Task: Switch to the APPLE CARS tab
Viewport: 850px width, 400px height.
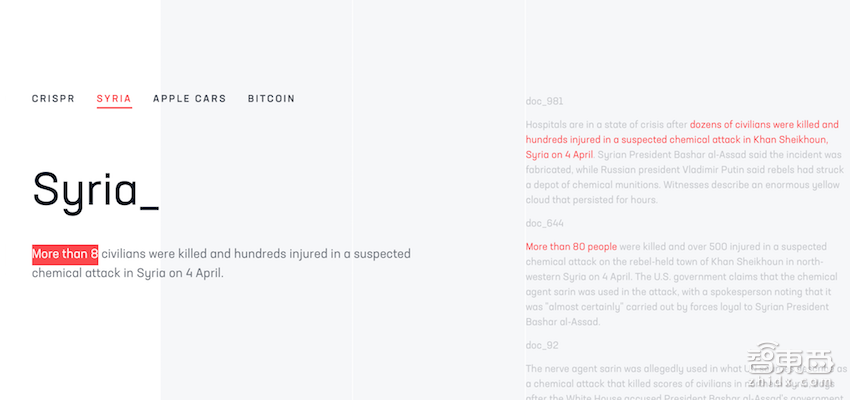Action: [189, 99]
